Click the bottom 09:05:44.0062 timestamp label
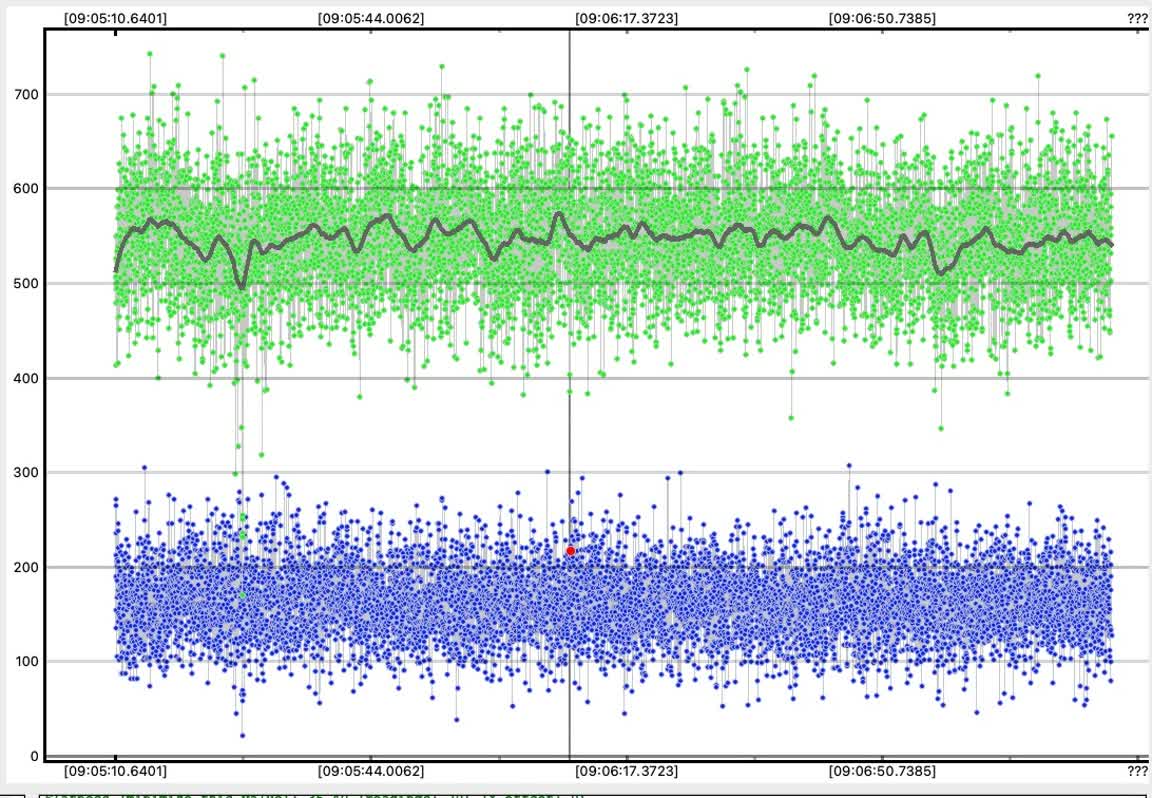The height and width of the screenshot is (798, 1152). point(371,771)
